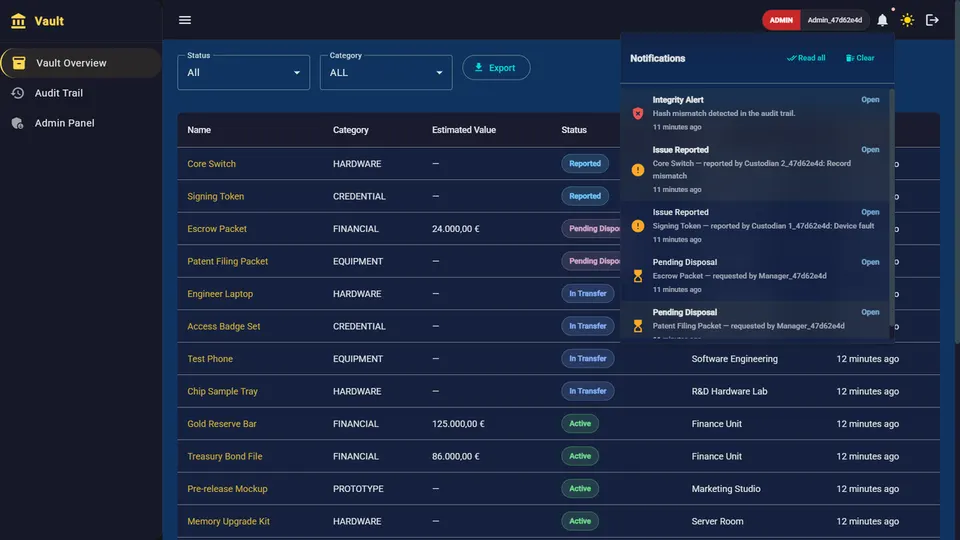Screen dimensions: 960x540
Task: Click the Software Engineering cell
Action: tap(735, 359)
